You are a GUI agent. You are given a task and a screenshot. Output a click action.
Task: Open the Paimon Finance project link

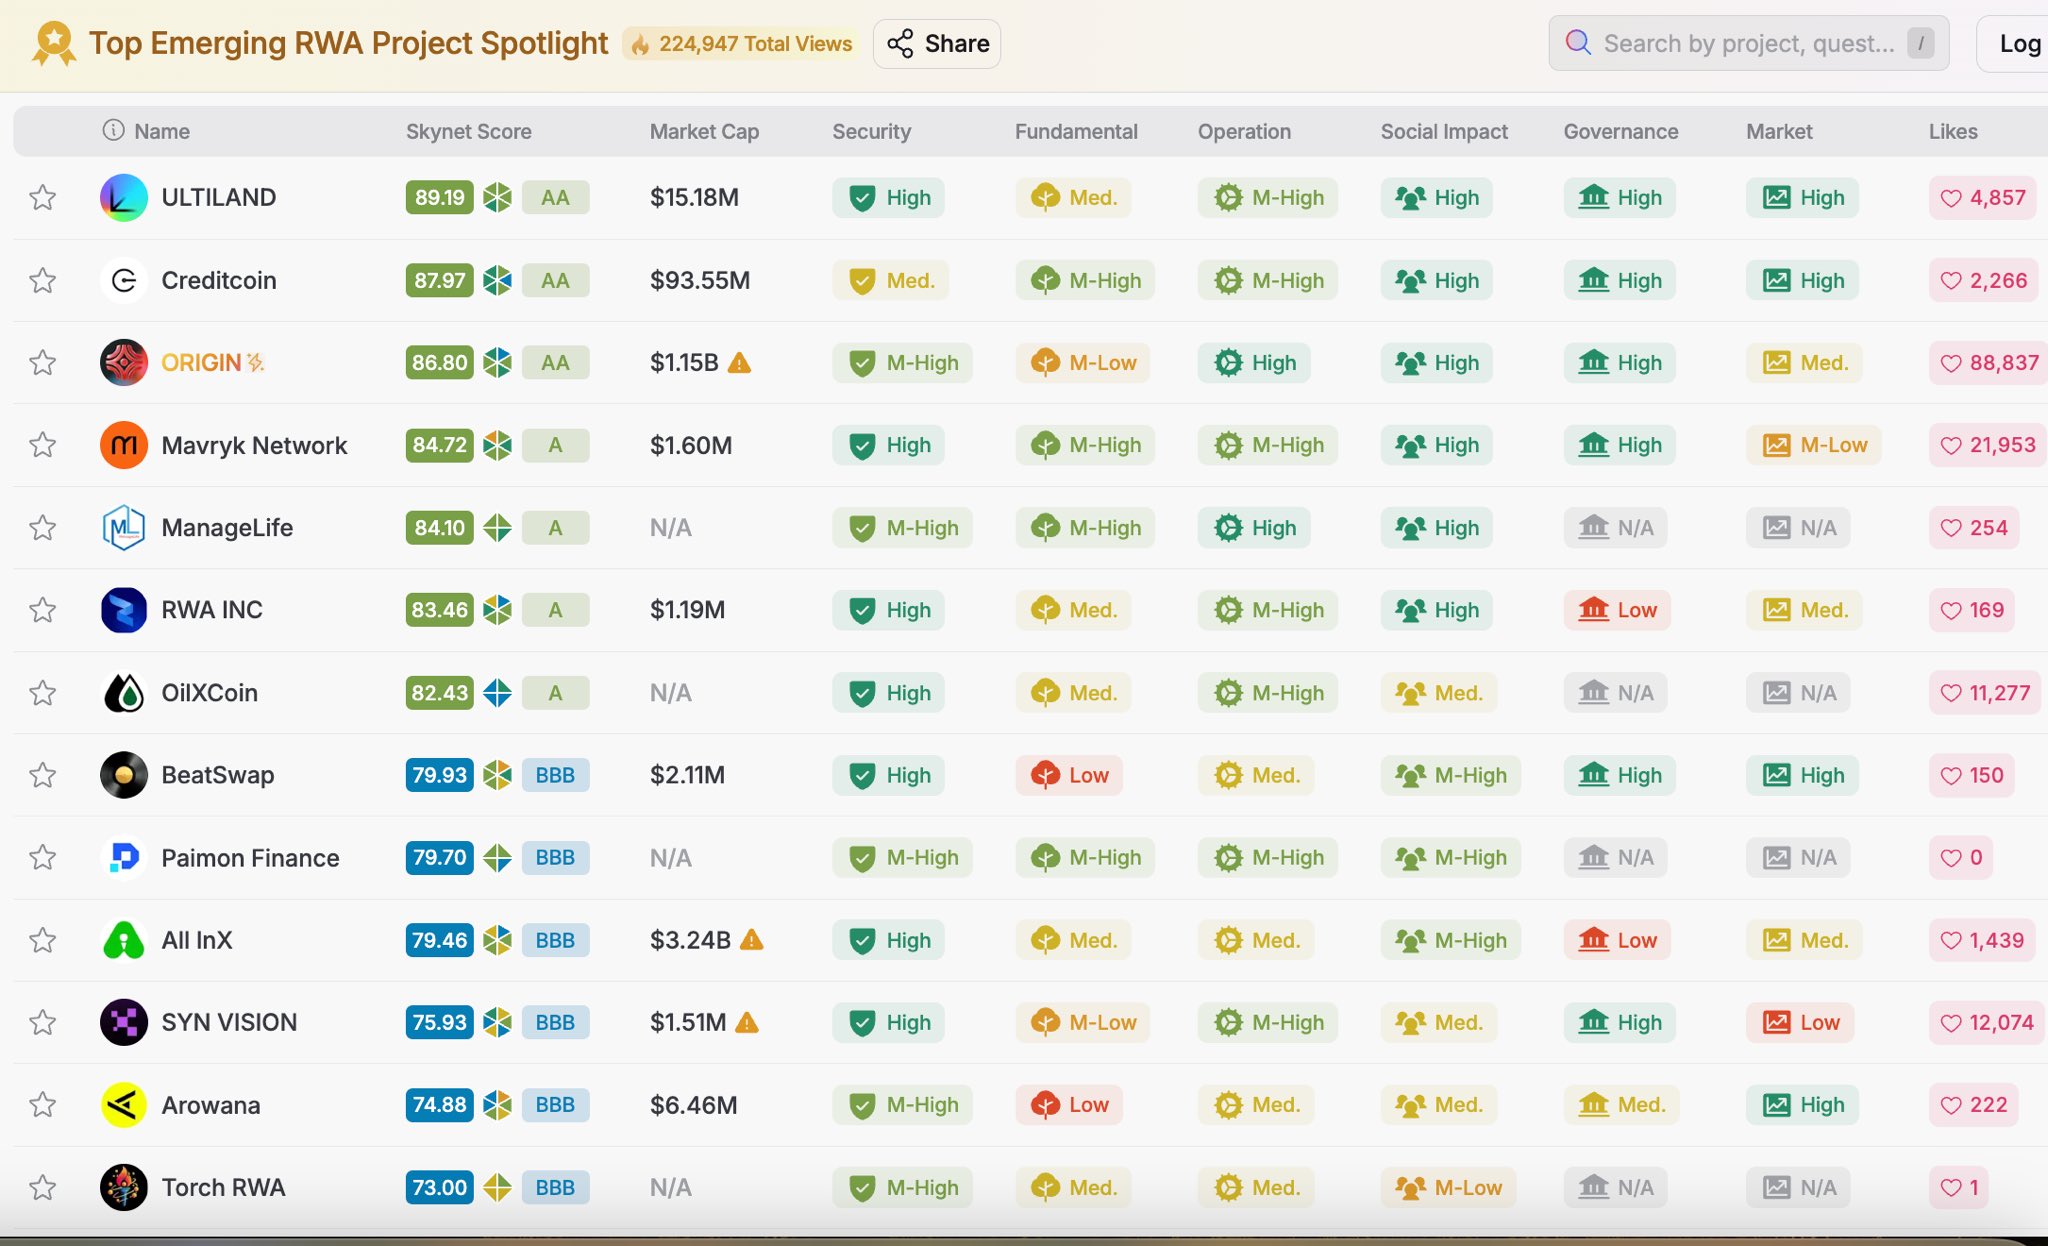click(x=250, y=858)
